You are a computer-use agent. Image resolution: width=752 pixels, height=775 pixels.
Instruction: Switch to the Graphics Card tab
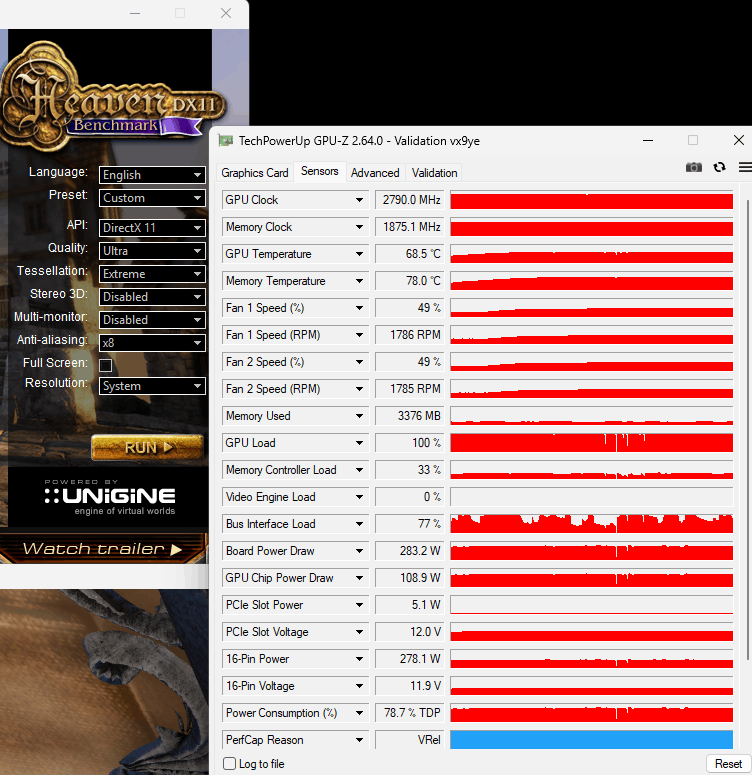255,173
